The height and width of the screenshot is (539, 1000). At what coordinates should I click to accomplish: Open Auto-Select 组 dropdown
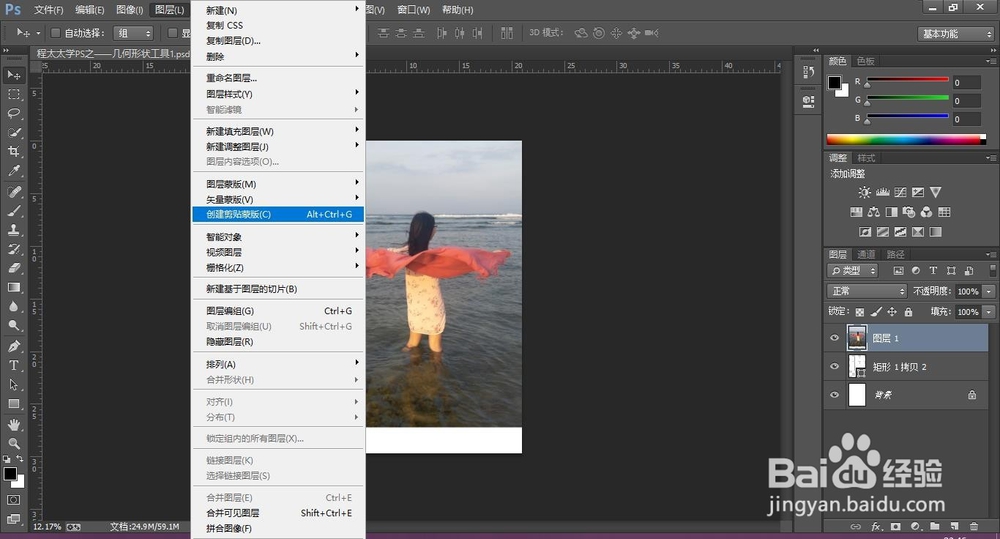coord(133,33)
